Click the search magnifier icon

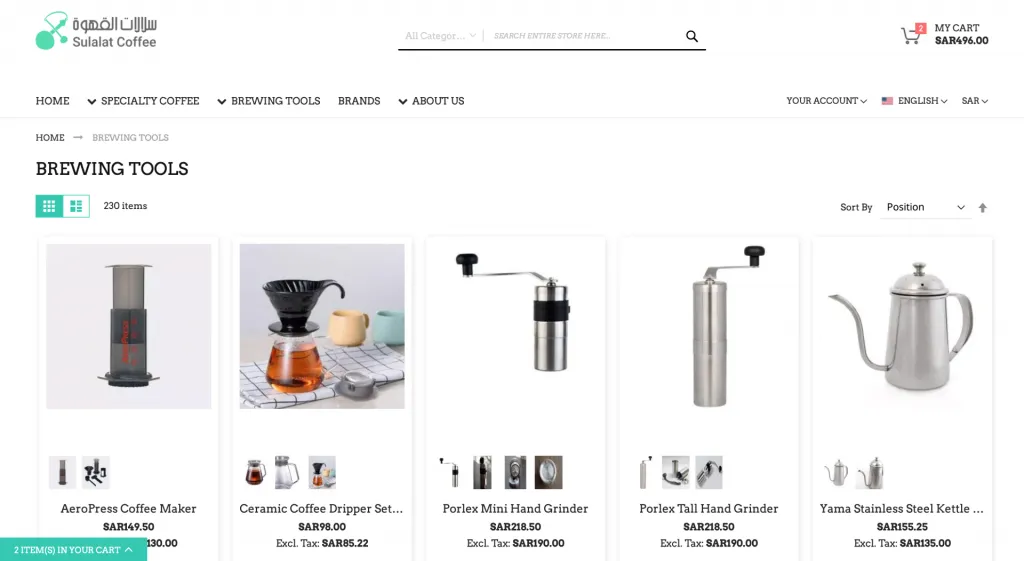(692, 36)
